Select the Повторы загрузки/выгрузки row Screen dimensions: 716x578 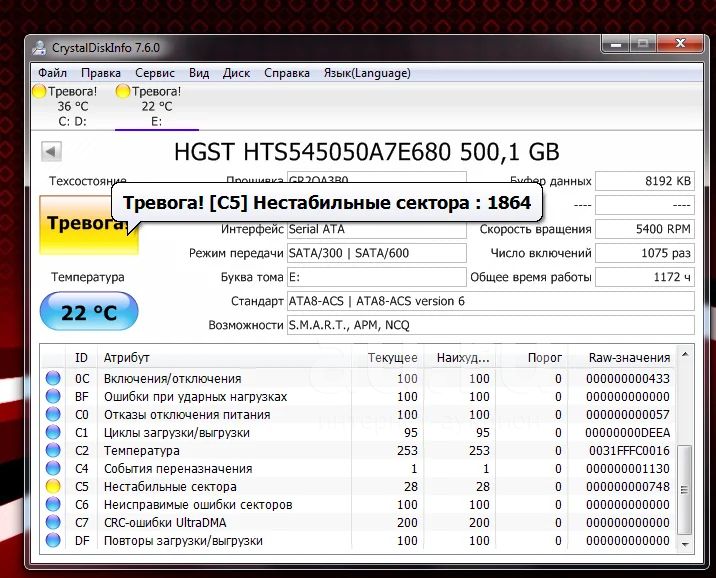point(358,541)
